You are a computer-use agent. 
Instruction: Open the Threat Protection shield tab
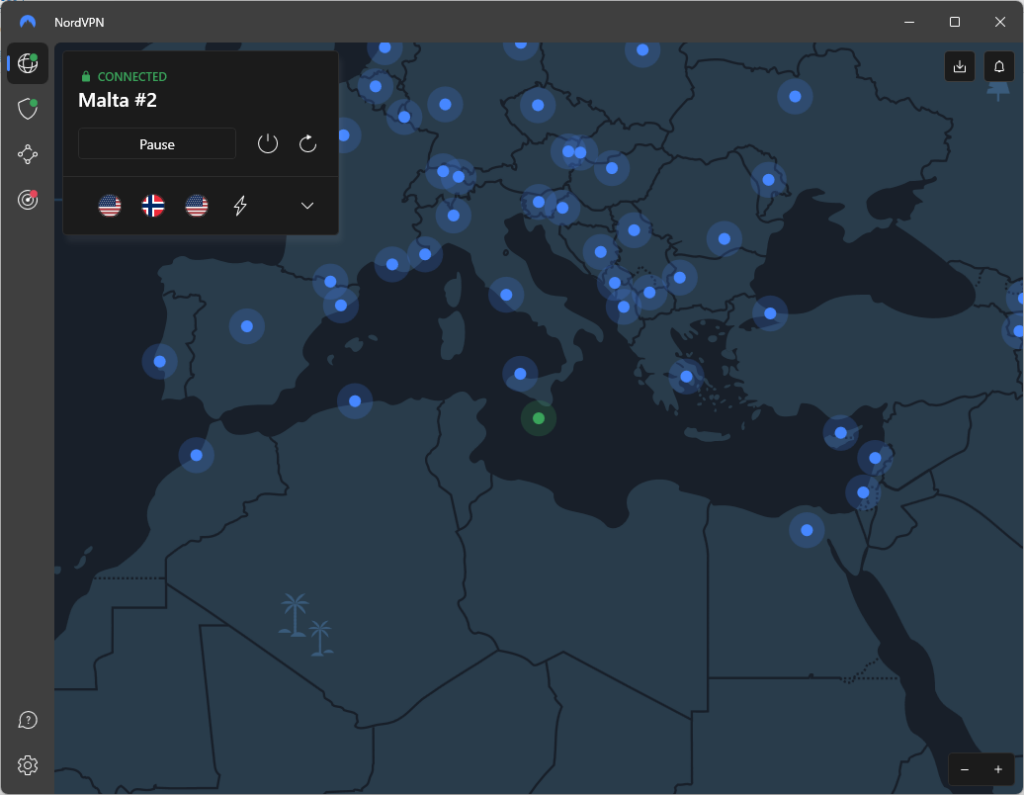point(28,109)
